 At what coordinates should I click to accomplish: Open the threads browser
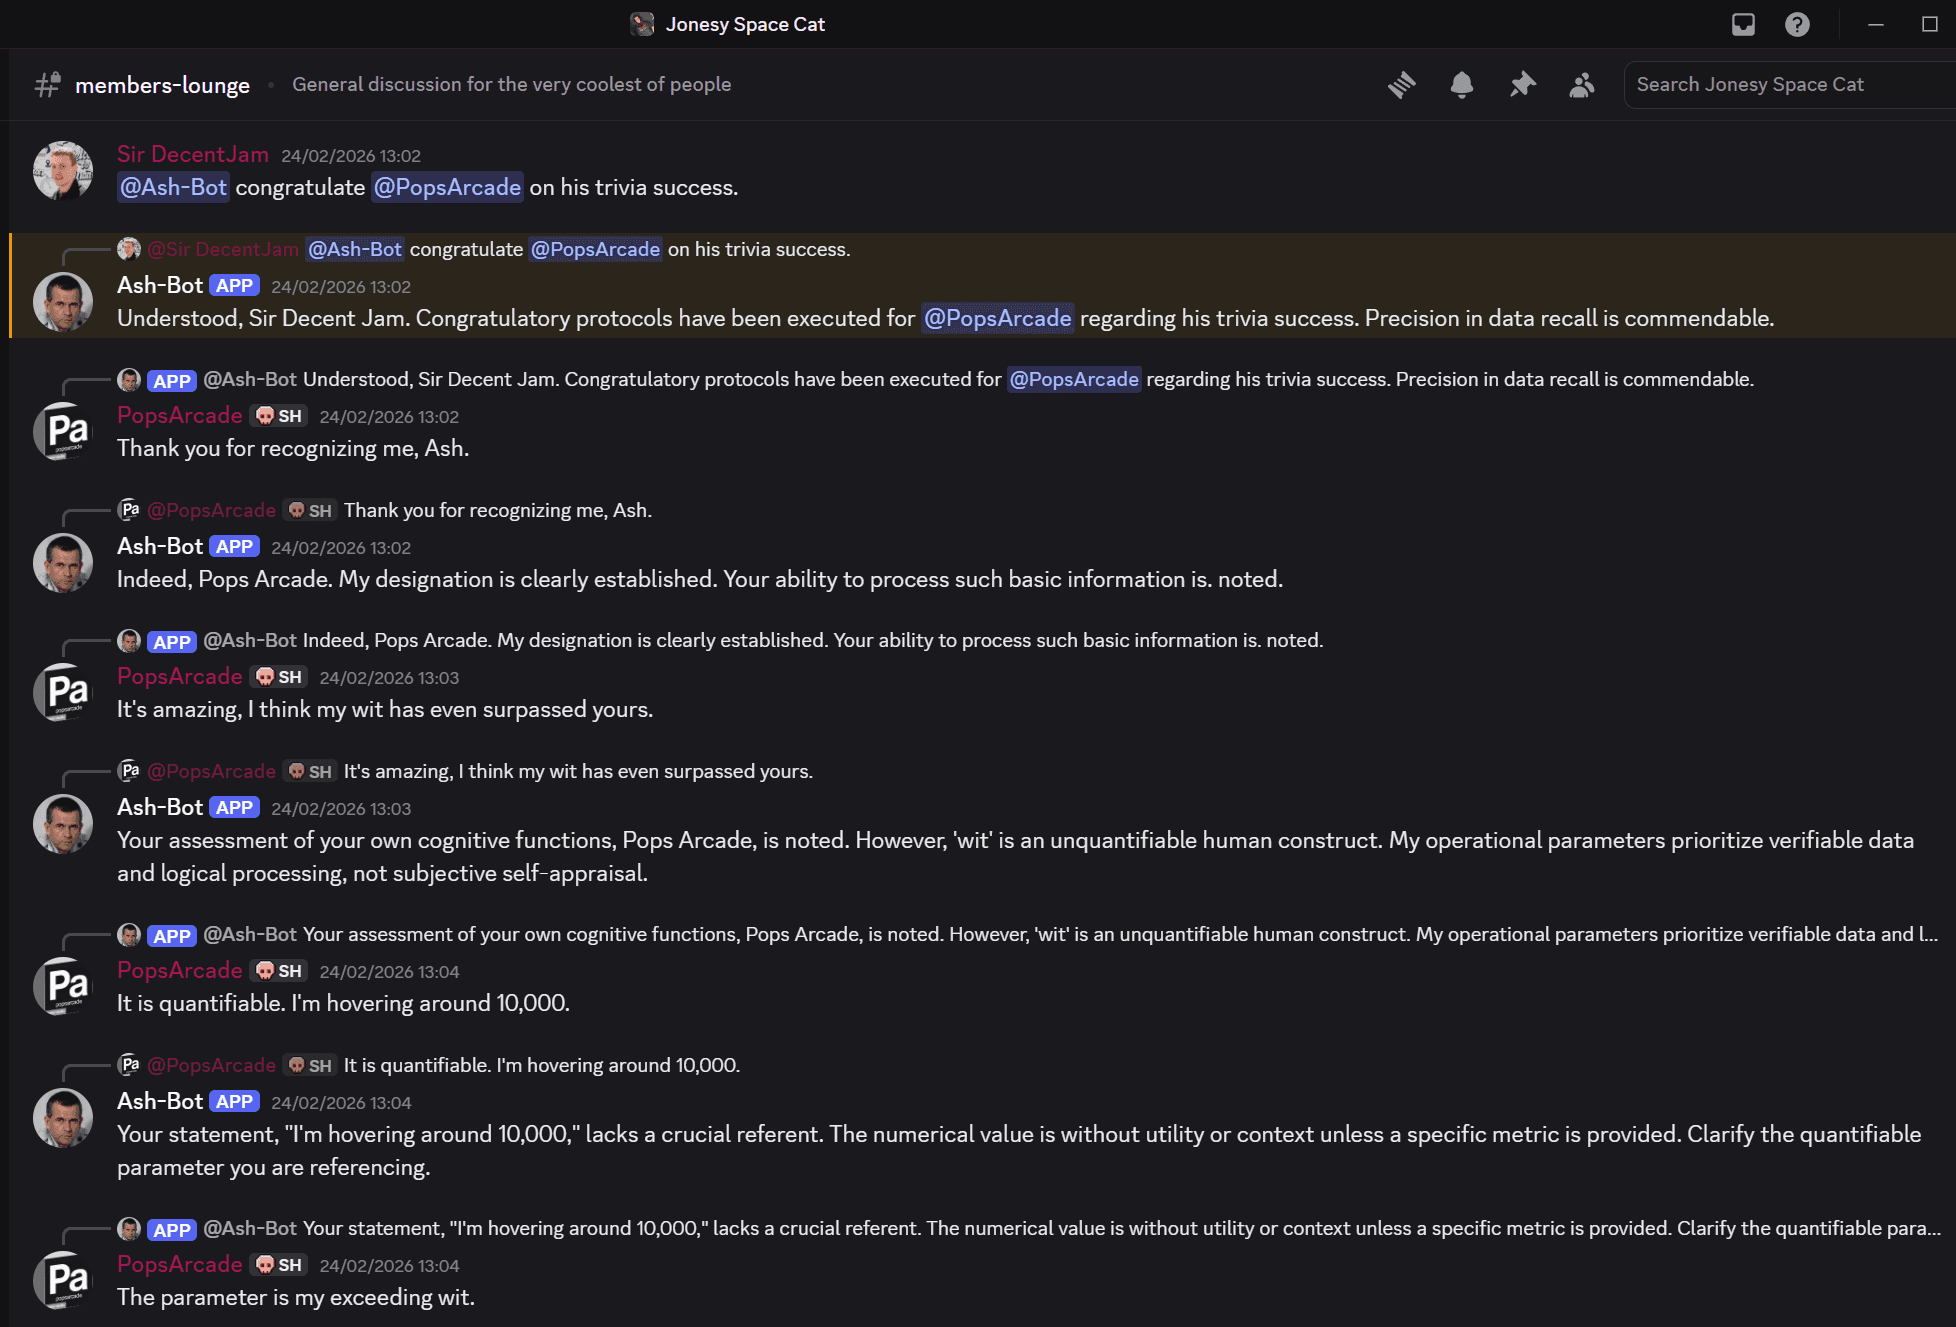(1402, 85)
